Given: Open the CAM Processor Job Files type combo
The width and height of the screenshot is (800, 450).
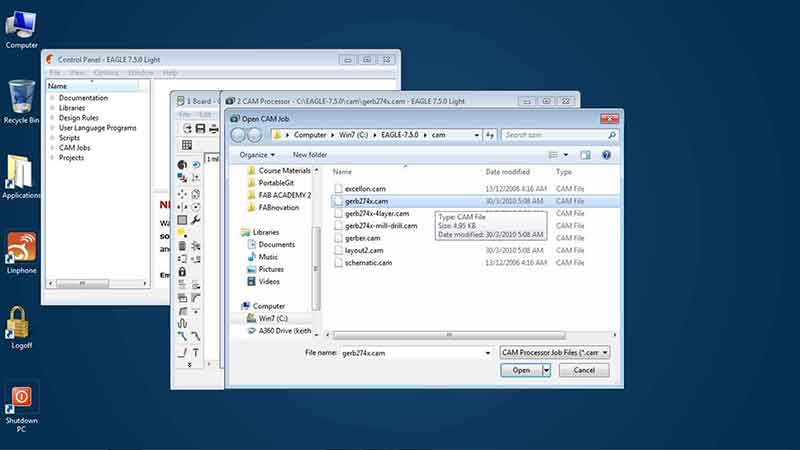Looking at the screenshot, I should [555, 353].
